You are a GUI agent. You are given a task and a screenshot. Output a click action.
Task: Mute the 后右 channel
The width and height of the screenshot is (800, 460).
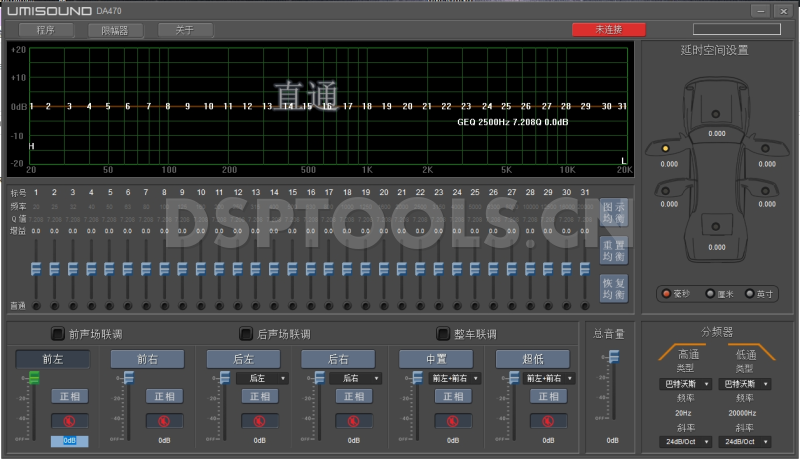click(353, 421)
